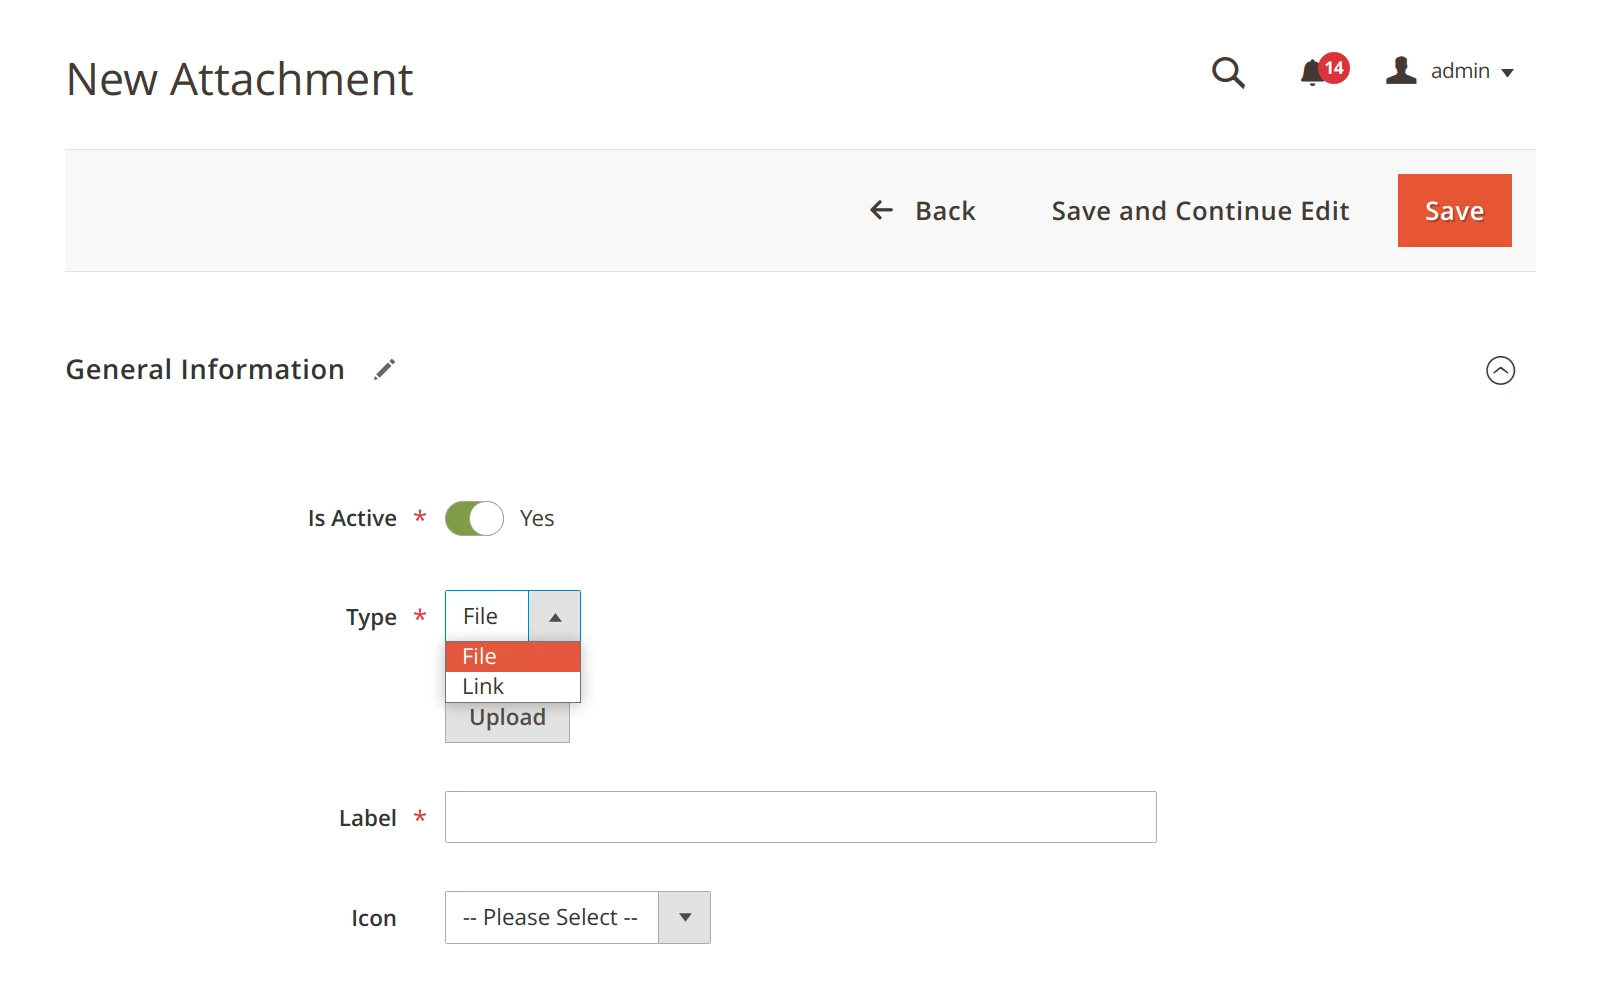Click inside the Label text field

800,817
